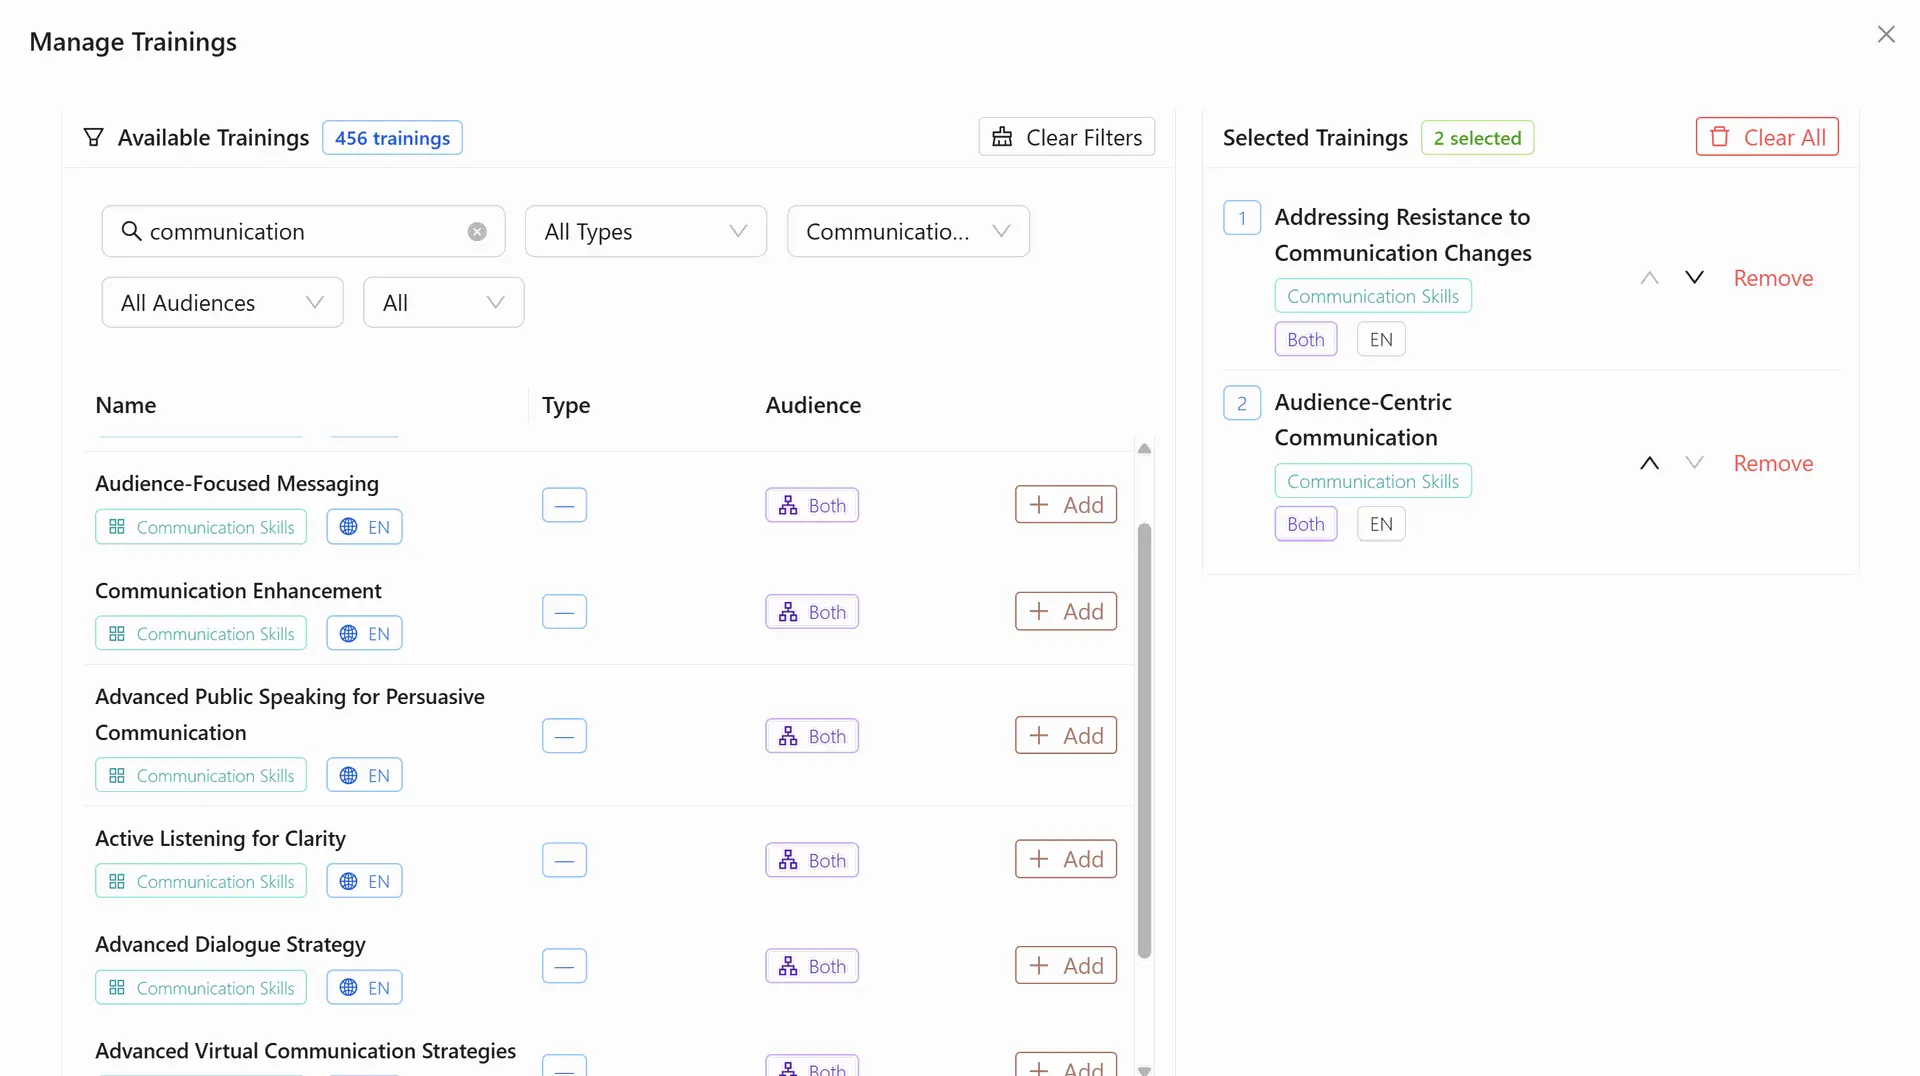Add Audience-Focused Messaging training
Viewport: 1920px width, 1076px height.
point(1065,505)
